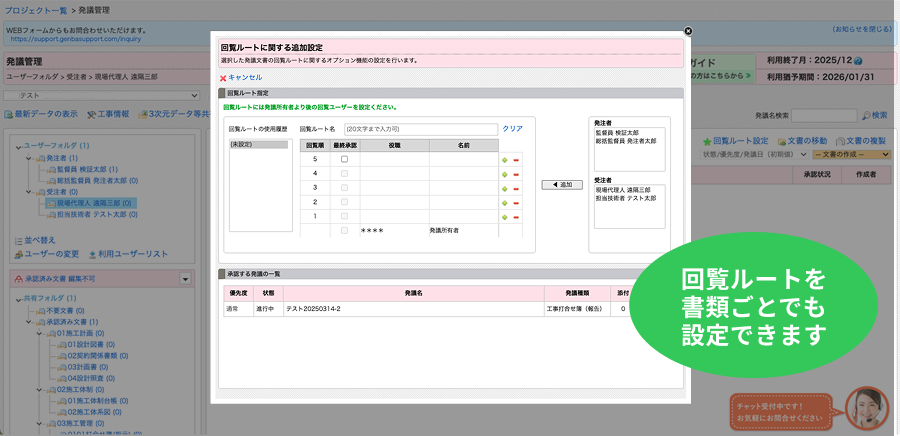Toggle the 最終承認 checkbox for order 4
This screenshot has width=900, height=436.
point(345,173)
